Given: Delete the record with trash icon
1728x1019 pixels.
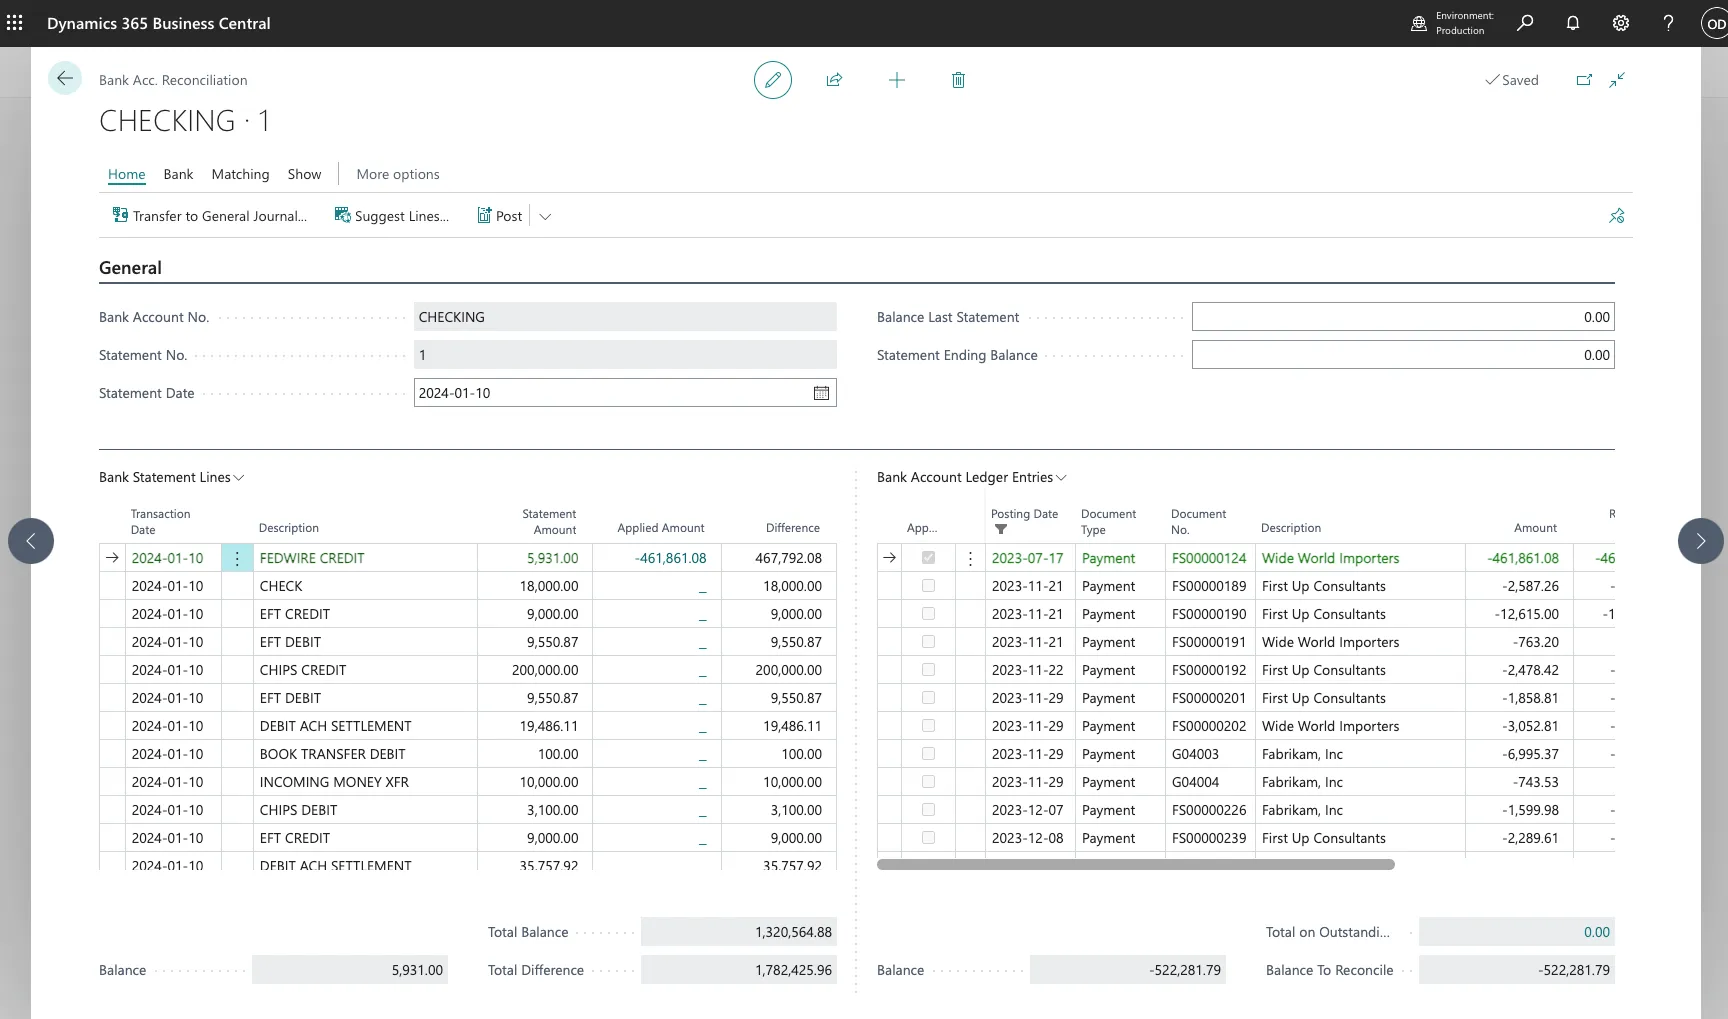Looking at the screenshot, I should [958, 80].
